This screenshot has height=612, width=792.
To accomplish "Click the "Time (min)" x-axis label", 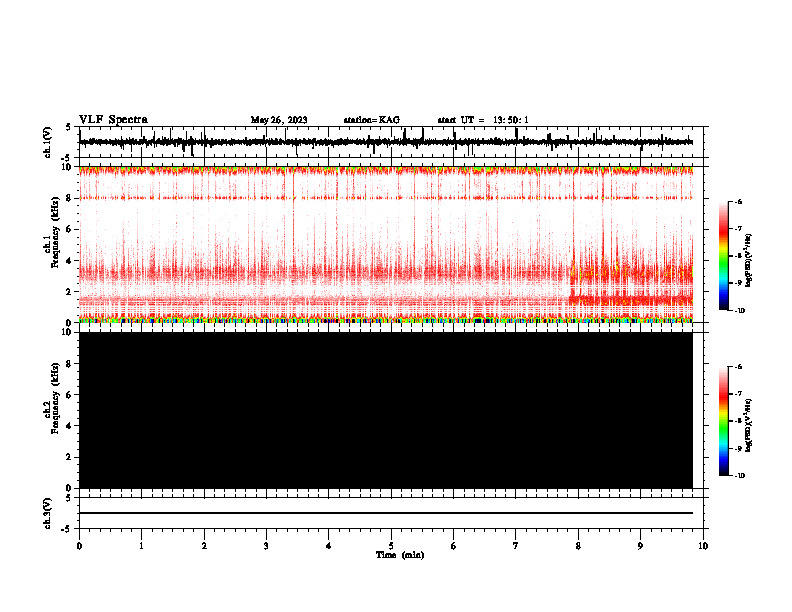I will 400,555.
